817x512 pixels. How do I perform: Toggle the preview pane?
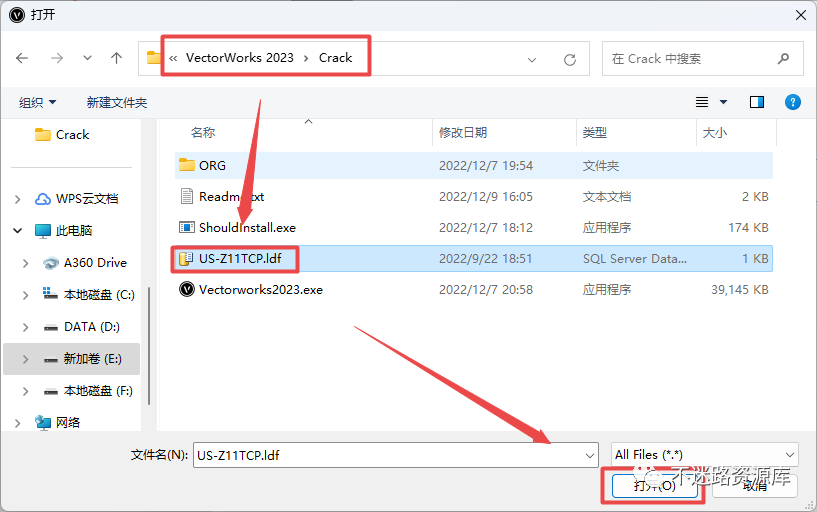coord(757,102)
